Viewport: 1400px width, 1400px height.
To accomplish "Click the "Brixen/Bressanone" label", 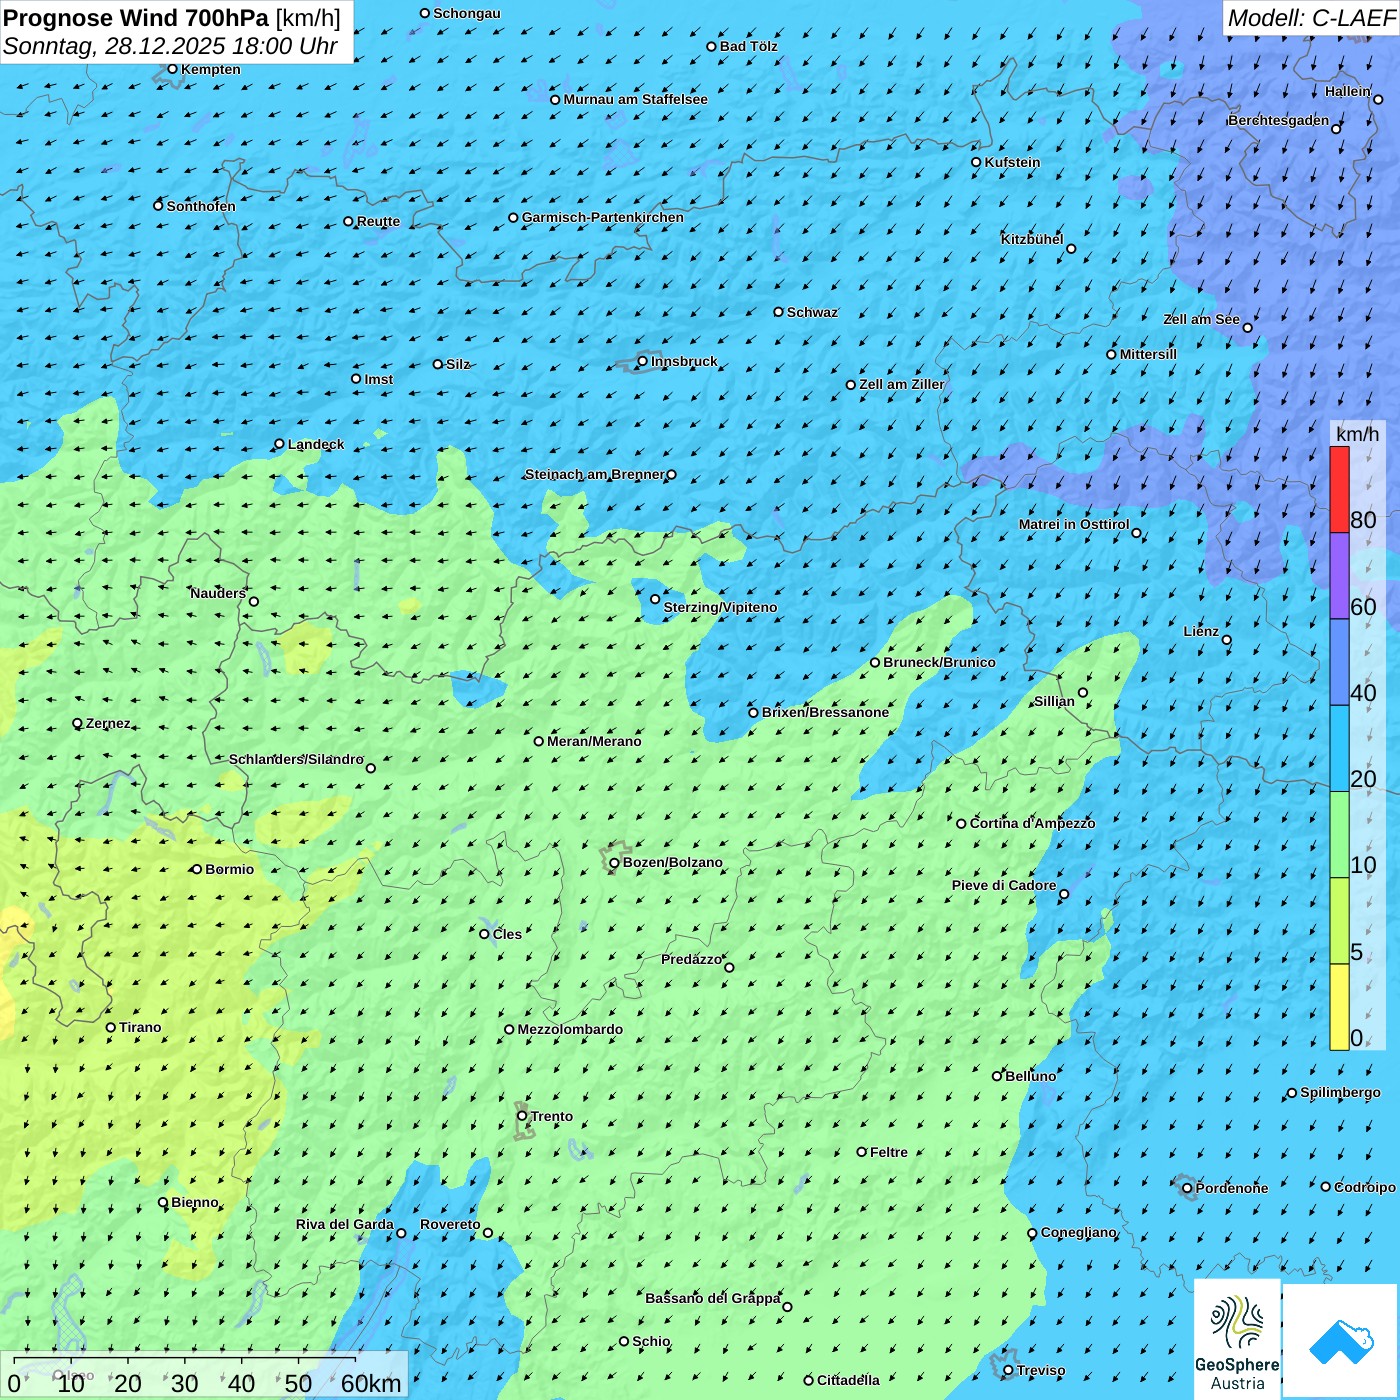I will pyautogui.click(x=825, y=712).
